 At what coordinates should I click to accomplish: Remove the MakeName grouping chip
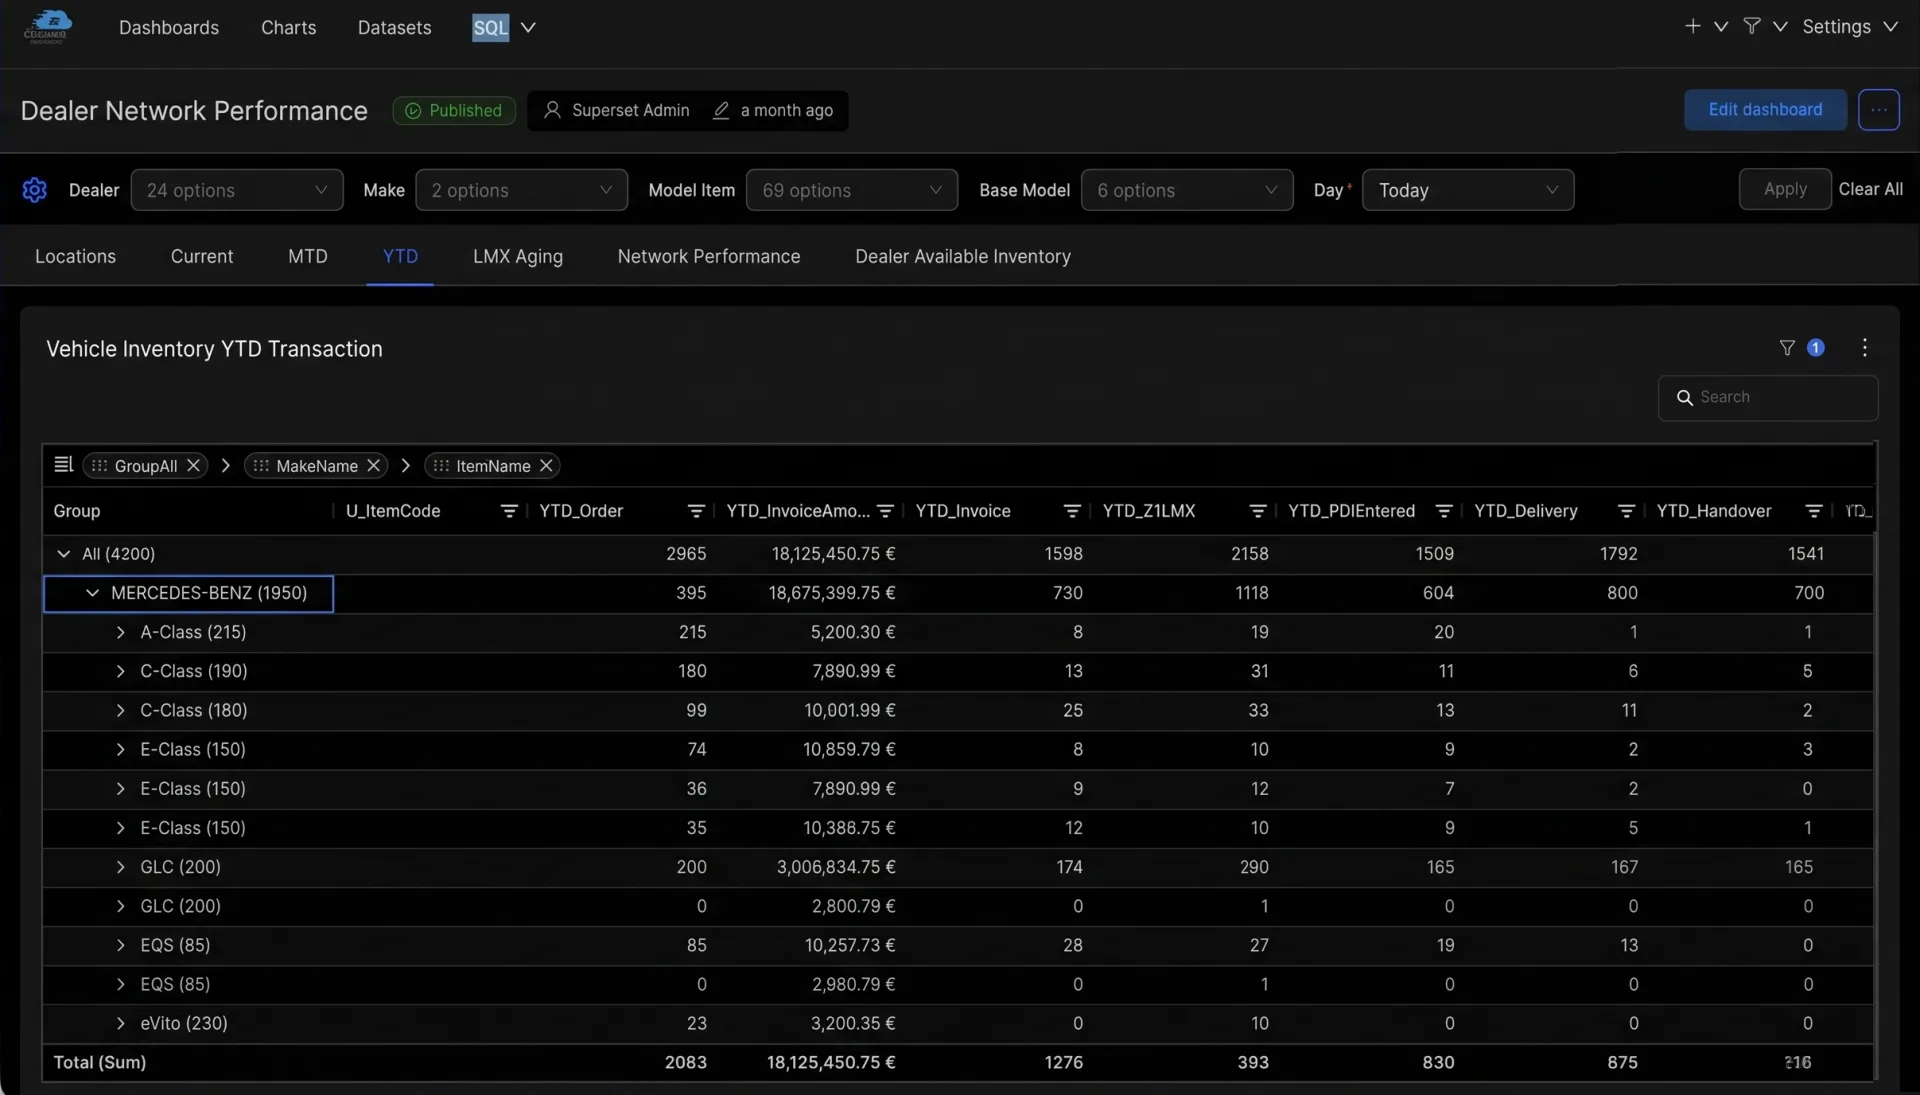[x=374, y=466]
